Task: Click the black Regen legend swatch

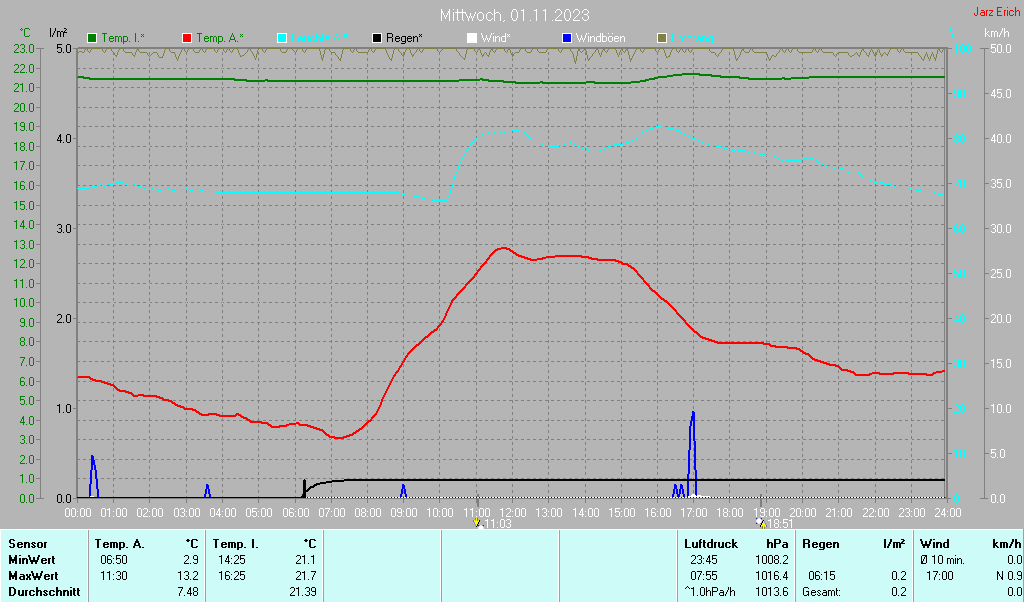Action: (377, 39)
